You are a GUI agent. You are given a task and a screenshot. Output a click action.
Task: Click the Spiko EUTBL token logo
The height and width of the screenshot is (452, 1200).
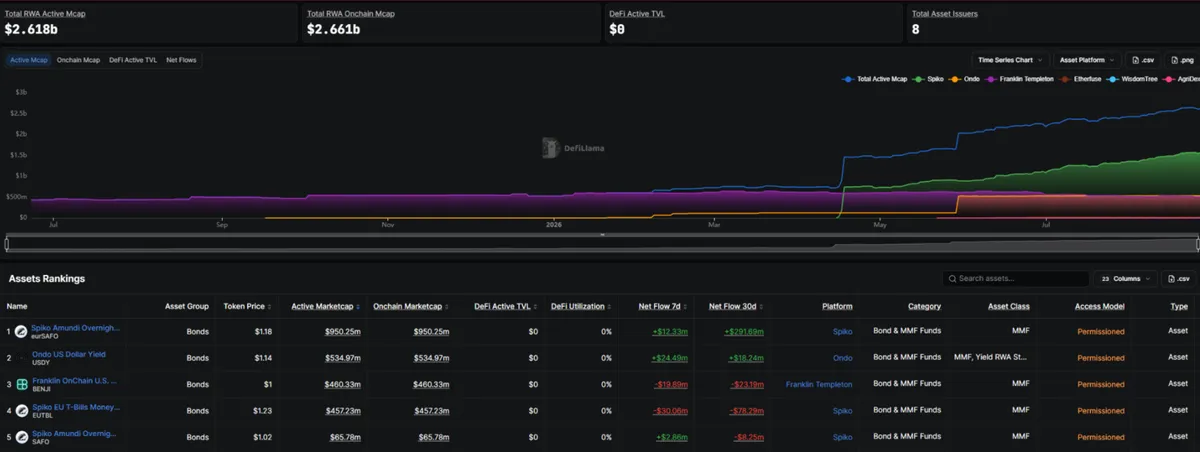click(x=21, y=410)
